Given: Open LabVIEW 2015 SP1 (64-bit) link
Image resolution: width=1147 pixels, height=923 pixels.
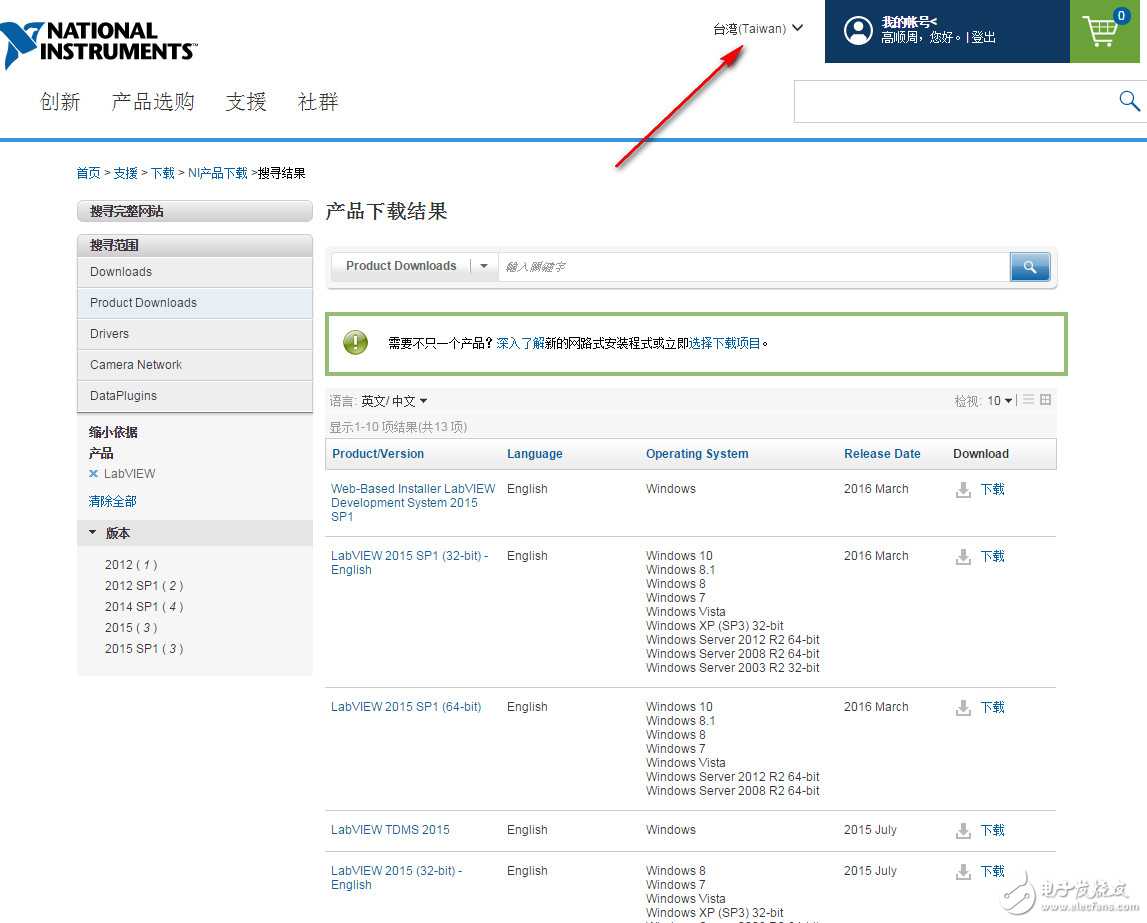Looking at the screenshot, I should pos(406,707).
